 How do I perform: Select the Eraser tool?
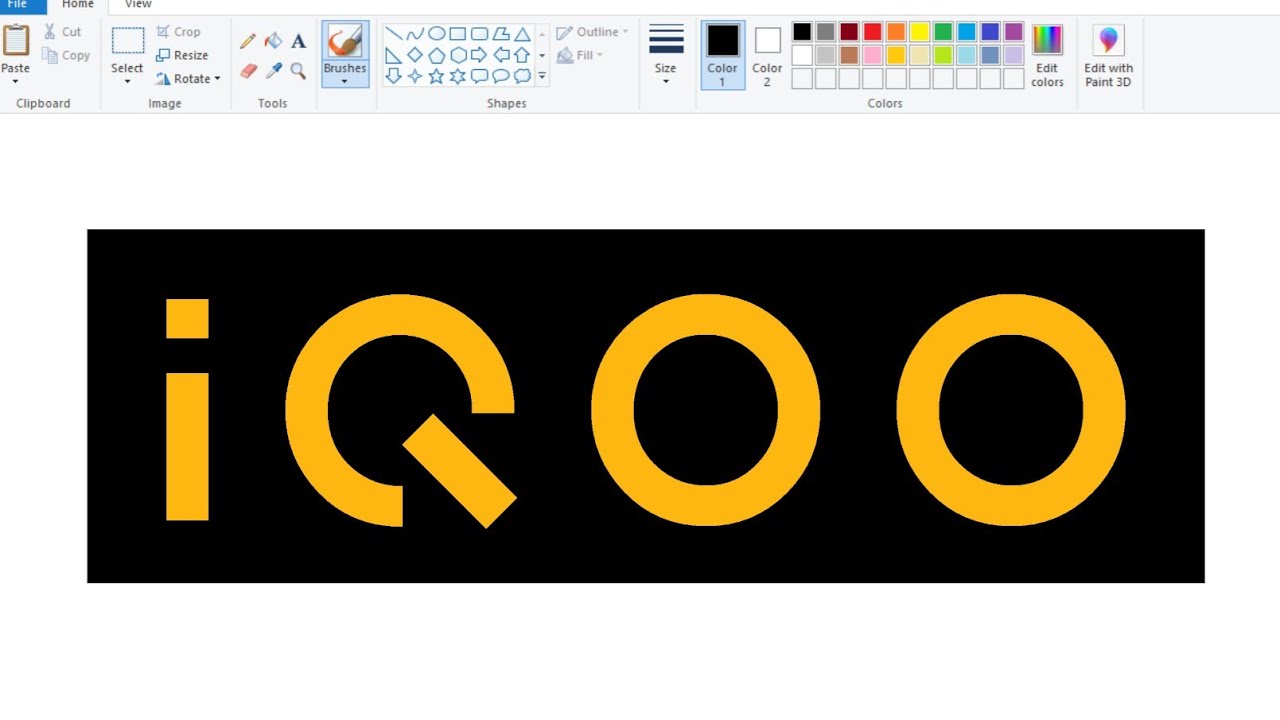[x=248, y=71]
